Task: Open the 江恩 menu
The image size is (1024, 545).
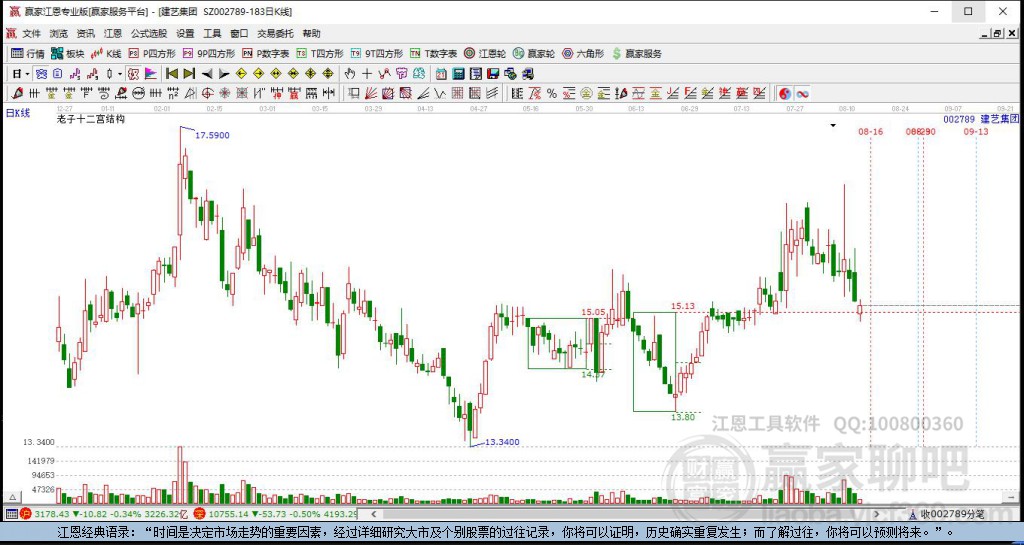Action: tap(113, 33)
